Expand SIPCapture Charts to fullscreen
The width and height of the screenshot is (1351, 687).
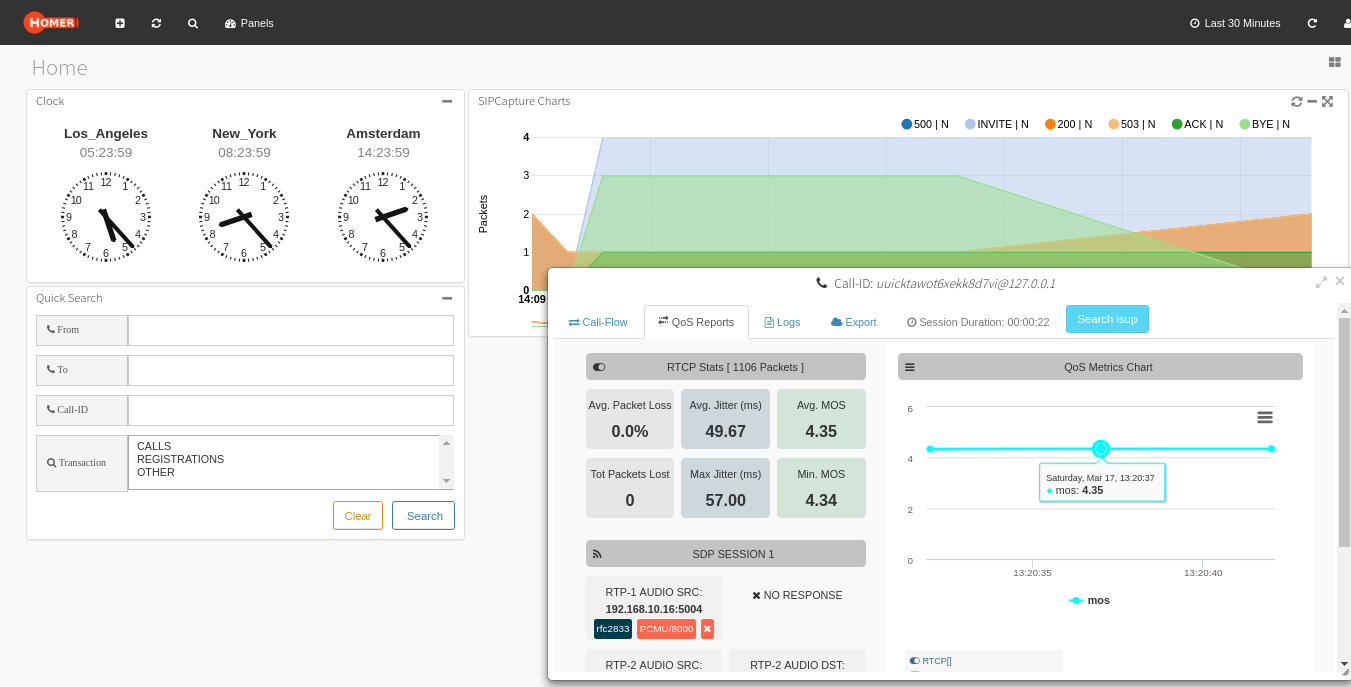(1327, 101)
